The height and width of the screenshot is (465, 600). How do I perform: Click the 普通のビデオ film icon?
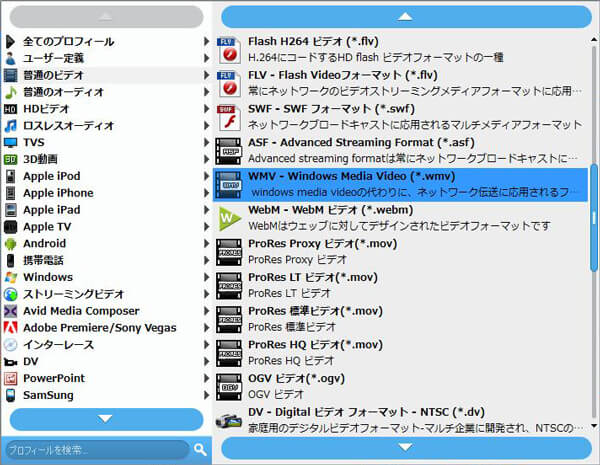(x=10, y=75)
